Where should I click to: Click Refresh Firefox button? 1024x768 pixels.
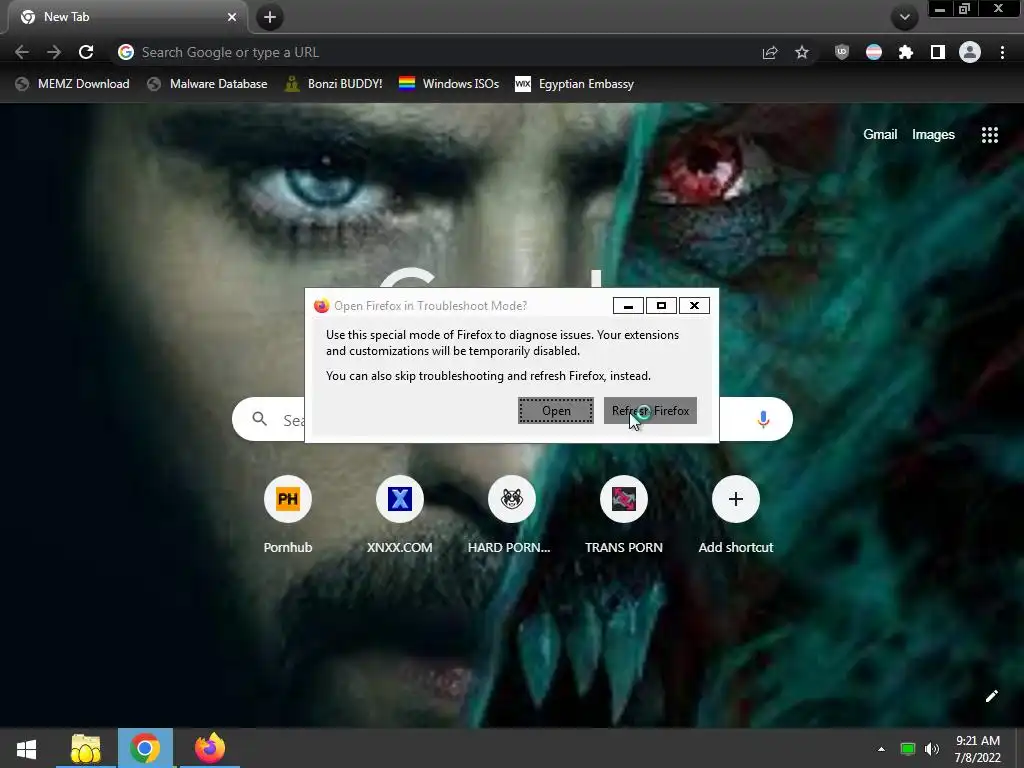pyautogui.click(x=650, y=411)
